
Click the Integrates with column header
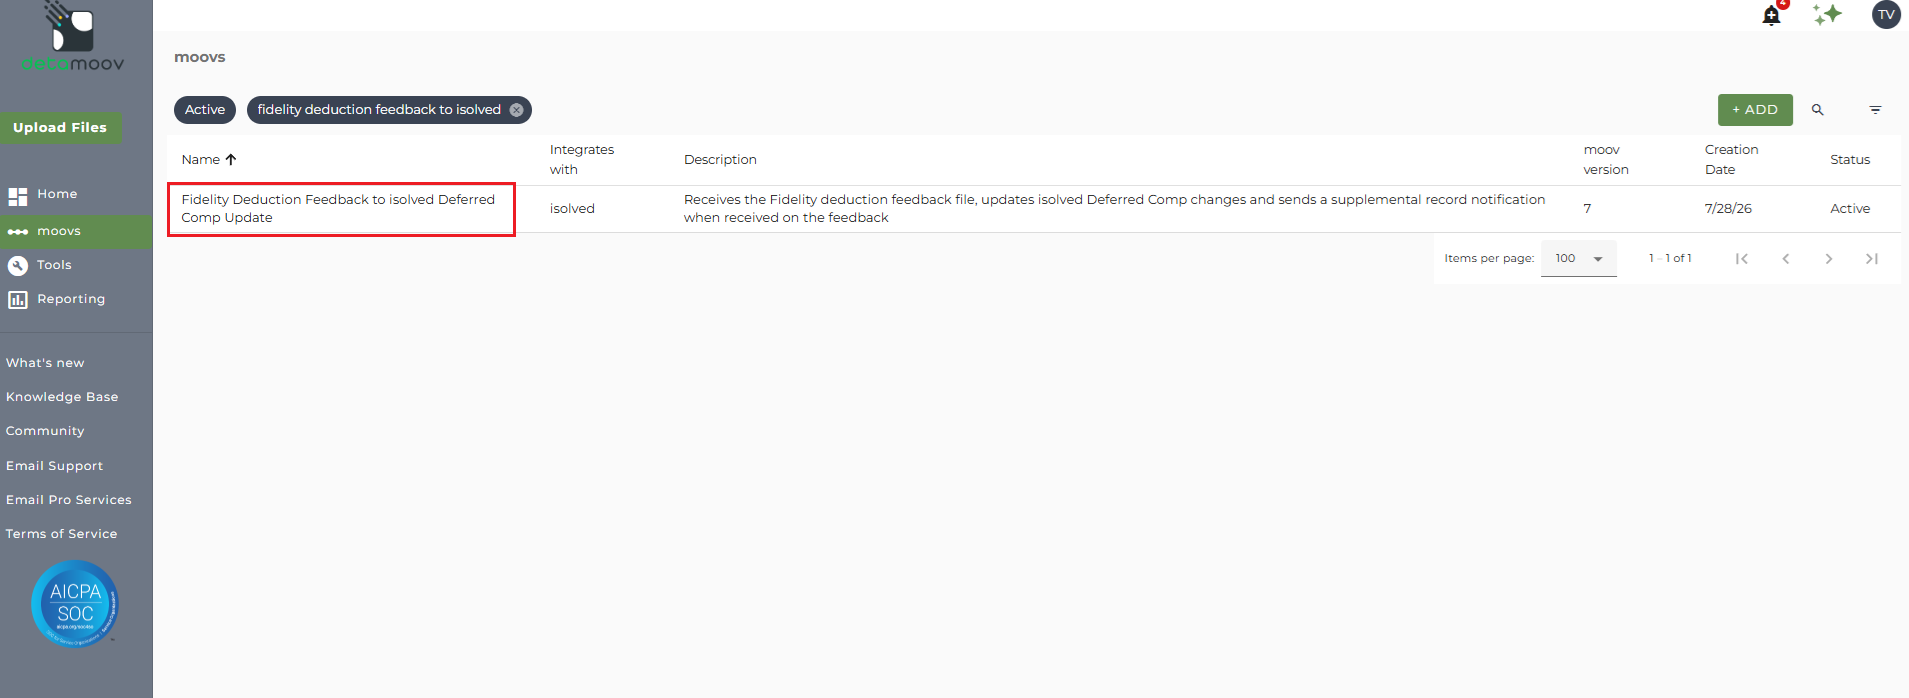(x=582, y=160)
